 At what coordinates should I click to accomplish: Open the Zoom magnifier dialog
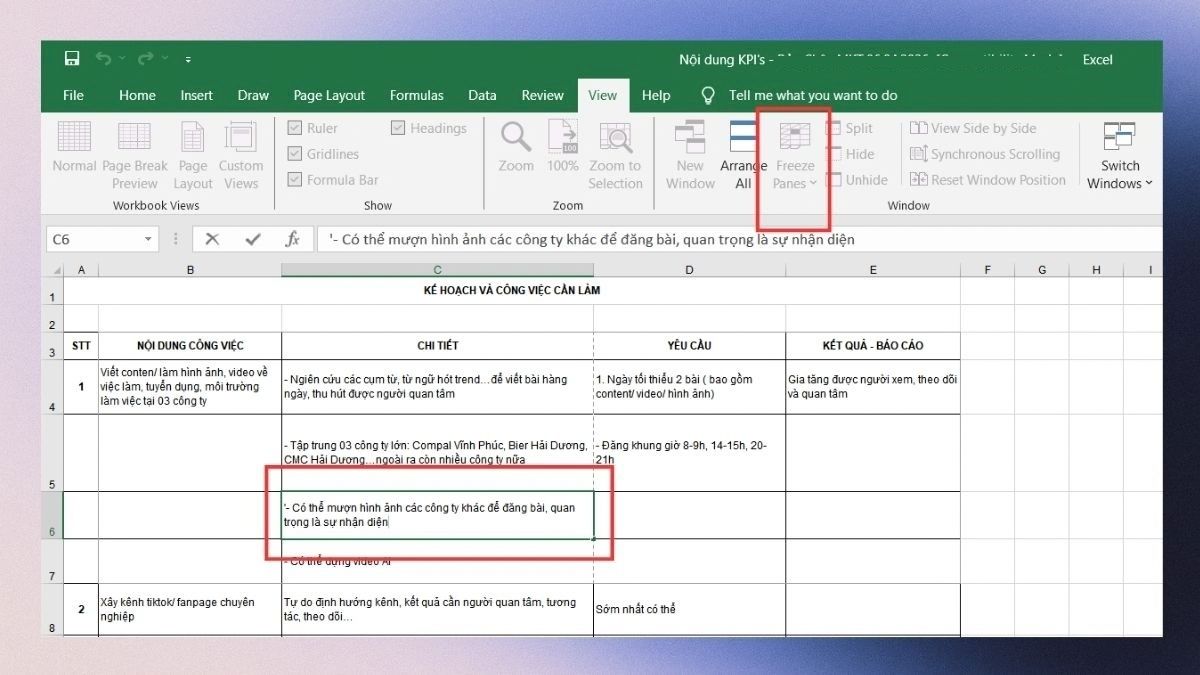pos(516,147)
